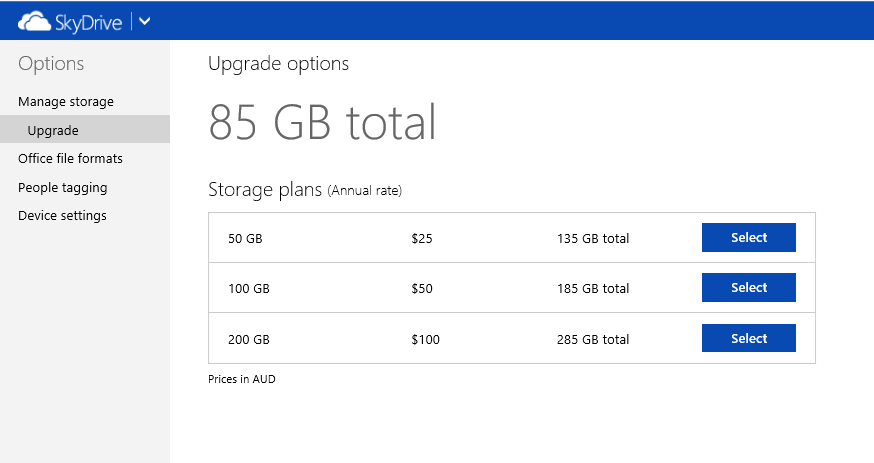Open Device settings in the sidebar
This screenshot has width=874, height=463.
(x=62, y=216)
